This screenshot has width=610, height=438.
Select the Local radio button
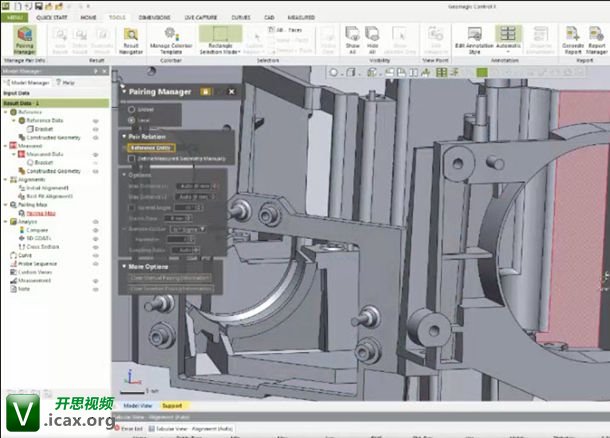tap(133, 120)
